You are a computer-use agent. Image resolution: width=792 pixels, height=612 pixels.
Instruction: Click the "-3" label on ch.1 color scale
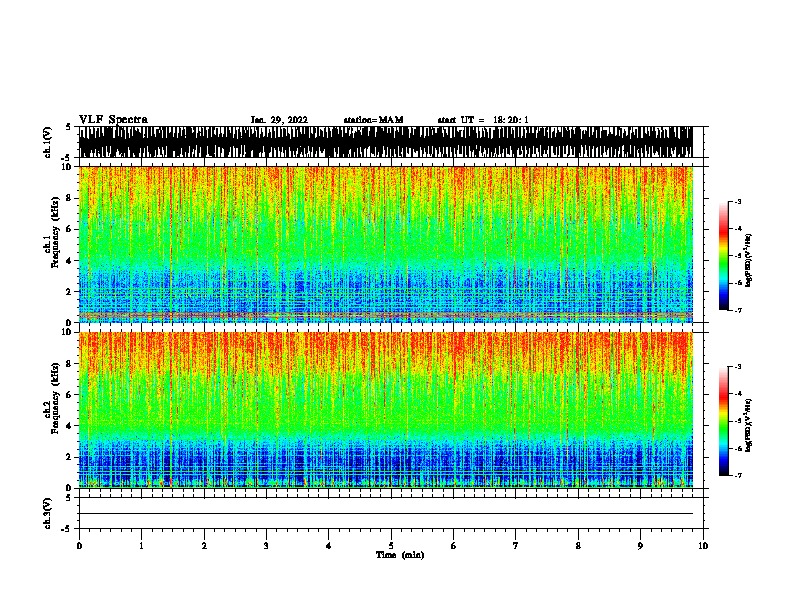tap(737, 202)
